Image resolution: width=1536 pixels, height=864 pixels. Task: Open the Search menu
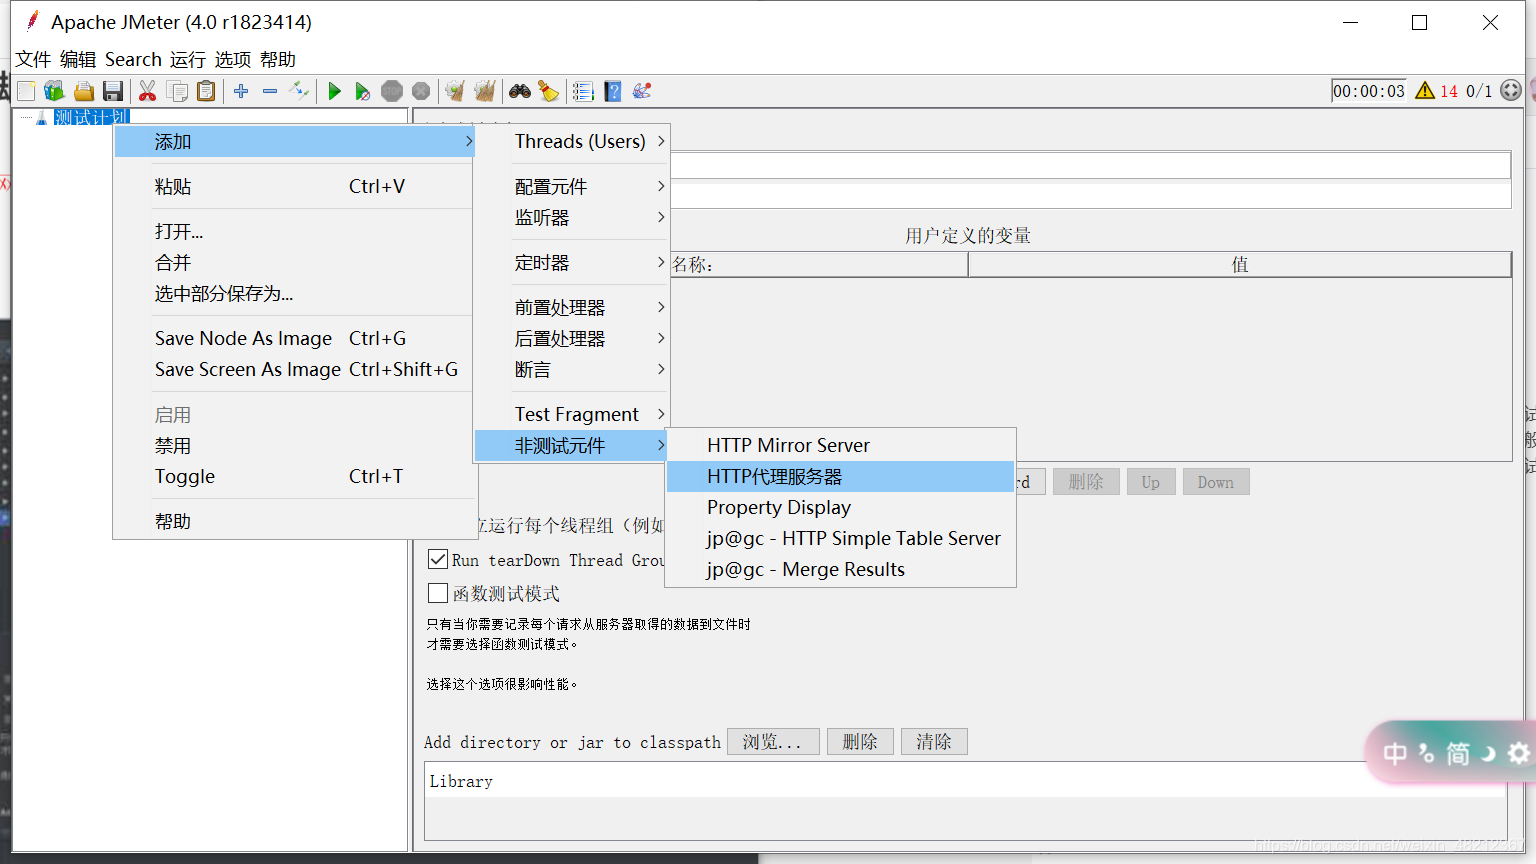click(133, 59)
